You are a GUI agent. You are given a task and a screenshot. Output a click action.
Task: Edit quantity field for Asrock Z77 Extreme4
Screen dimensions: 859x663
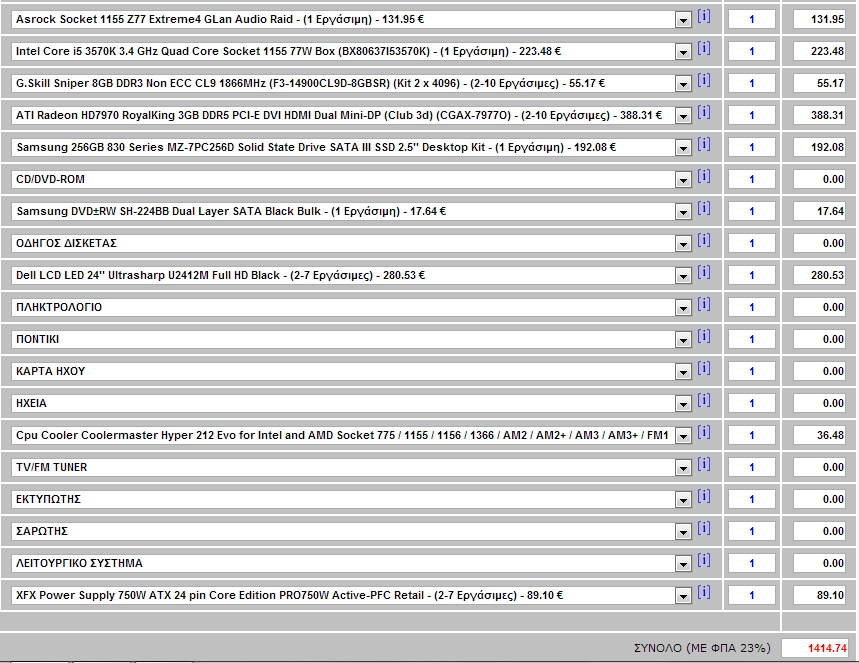click(752, 19)
